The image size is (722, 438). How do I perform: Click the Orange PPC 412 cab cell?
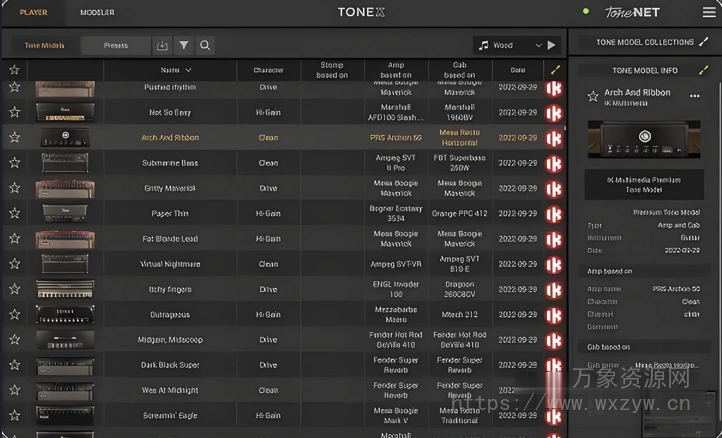(x=460, y=213)
